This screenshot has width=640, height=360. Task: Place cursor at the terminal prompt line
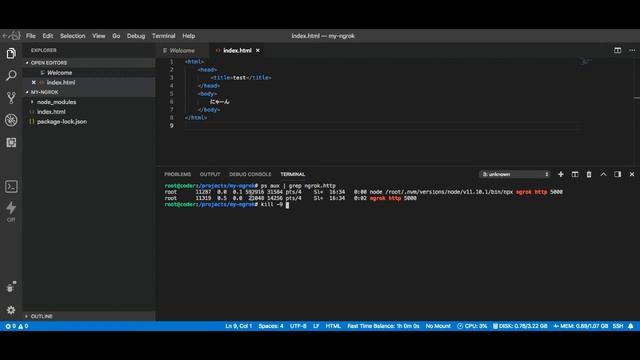287,204
